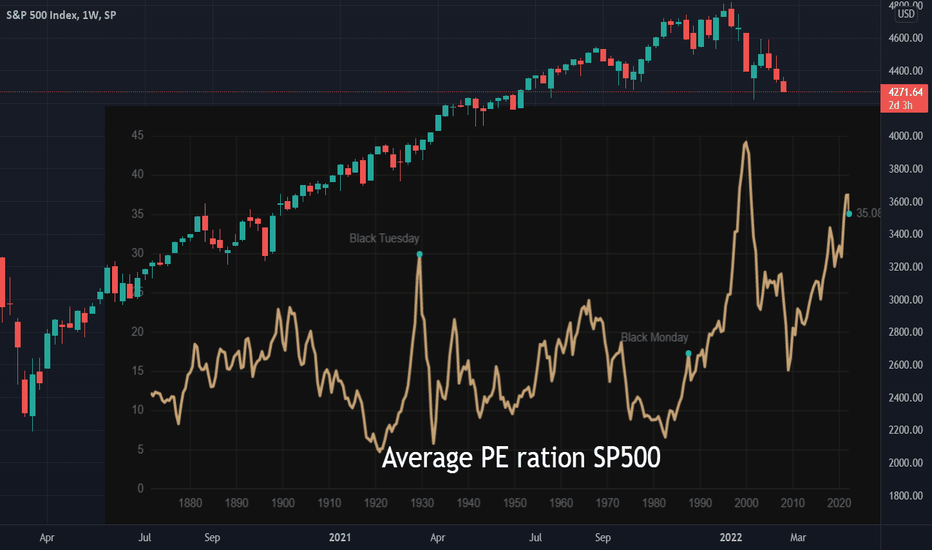Click the 4600.00 price axis label

pos(906,38)
